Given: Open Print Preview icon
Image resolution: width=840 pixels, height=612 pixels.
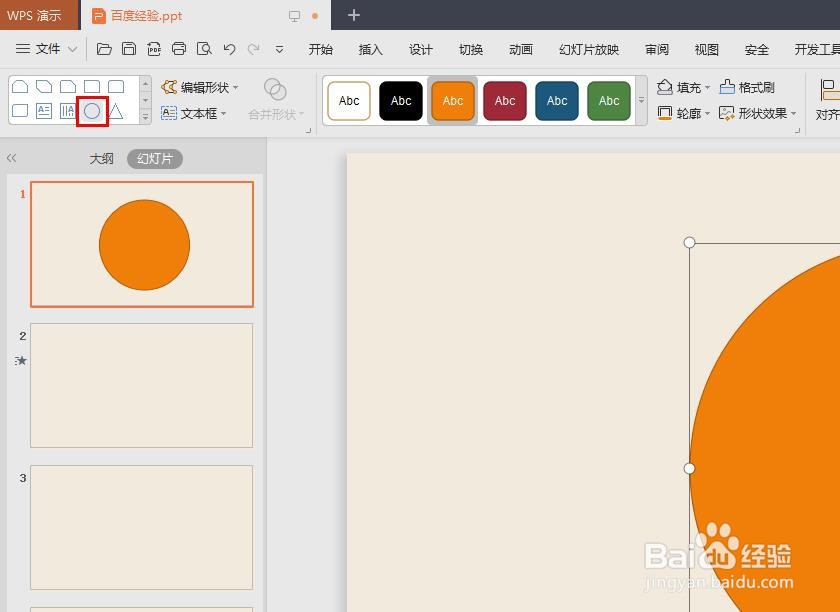Looking at the screenshot, I should [204, 49].
